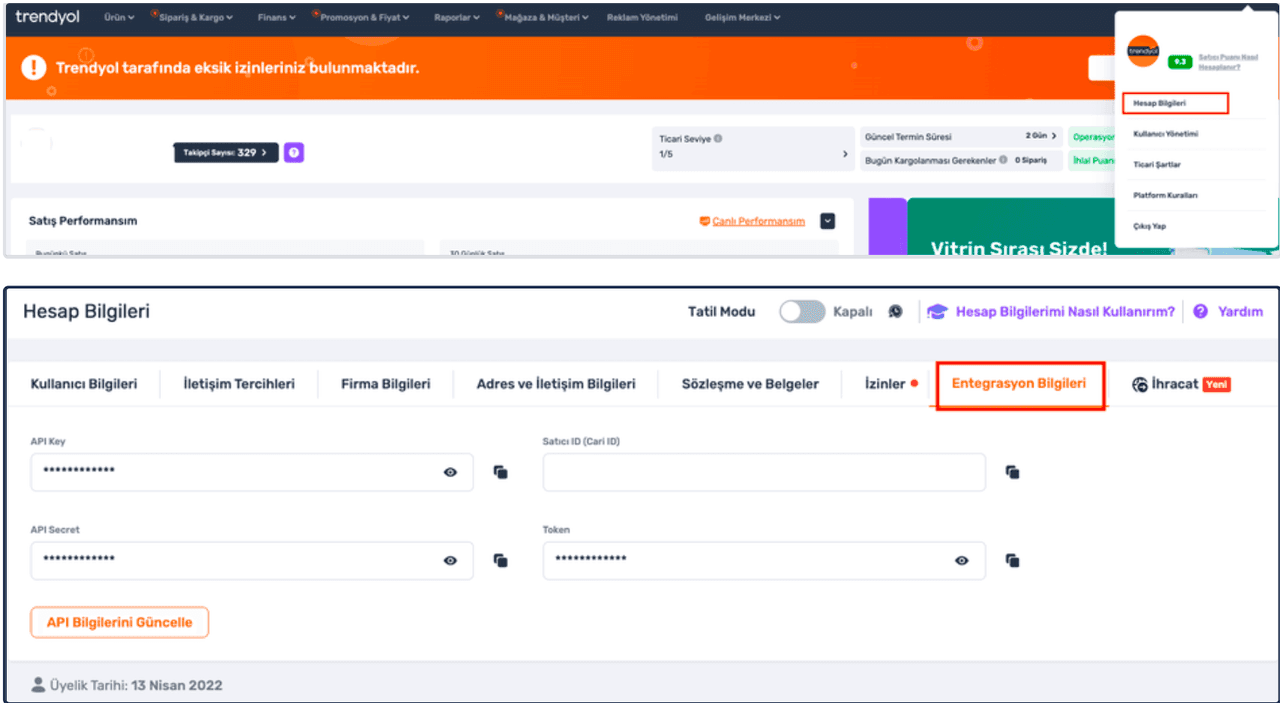Screen dimensions: 1280x703
Task: Click the purple question mark Yardım icon
Action: pos(1200,312)
